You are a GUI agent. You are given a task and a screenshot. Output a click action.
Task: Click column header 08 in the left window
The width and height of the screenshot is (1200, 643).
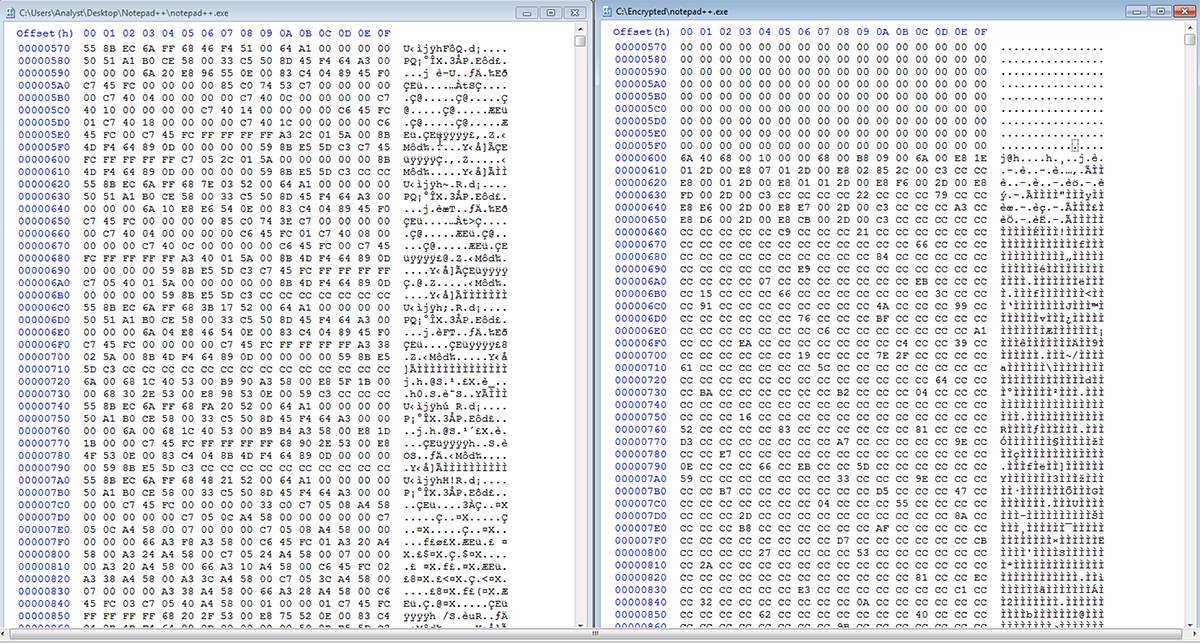(x=246, y=32)
